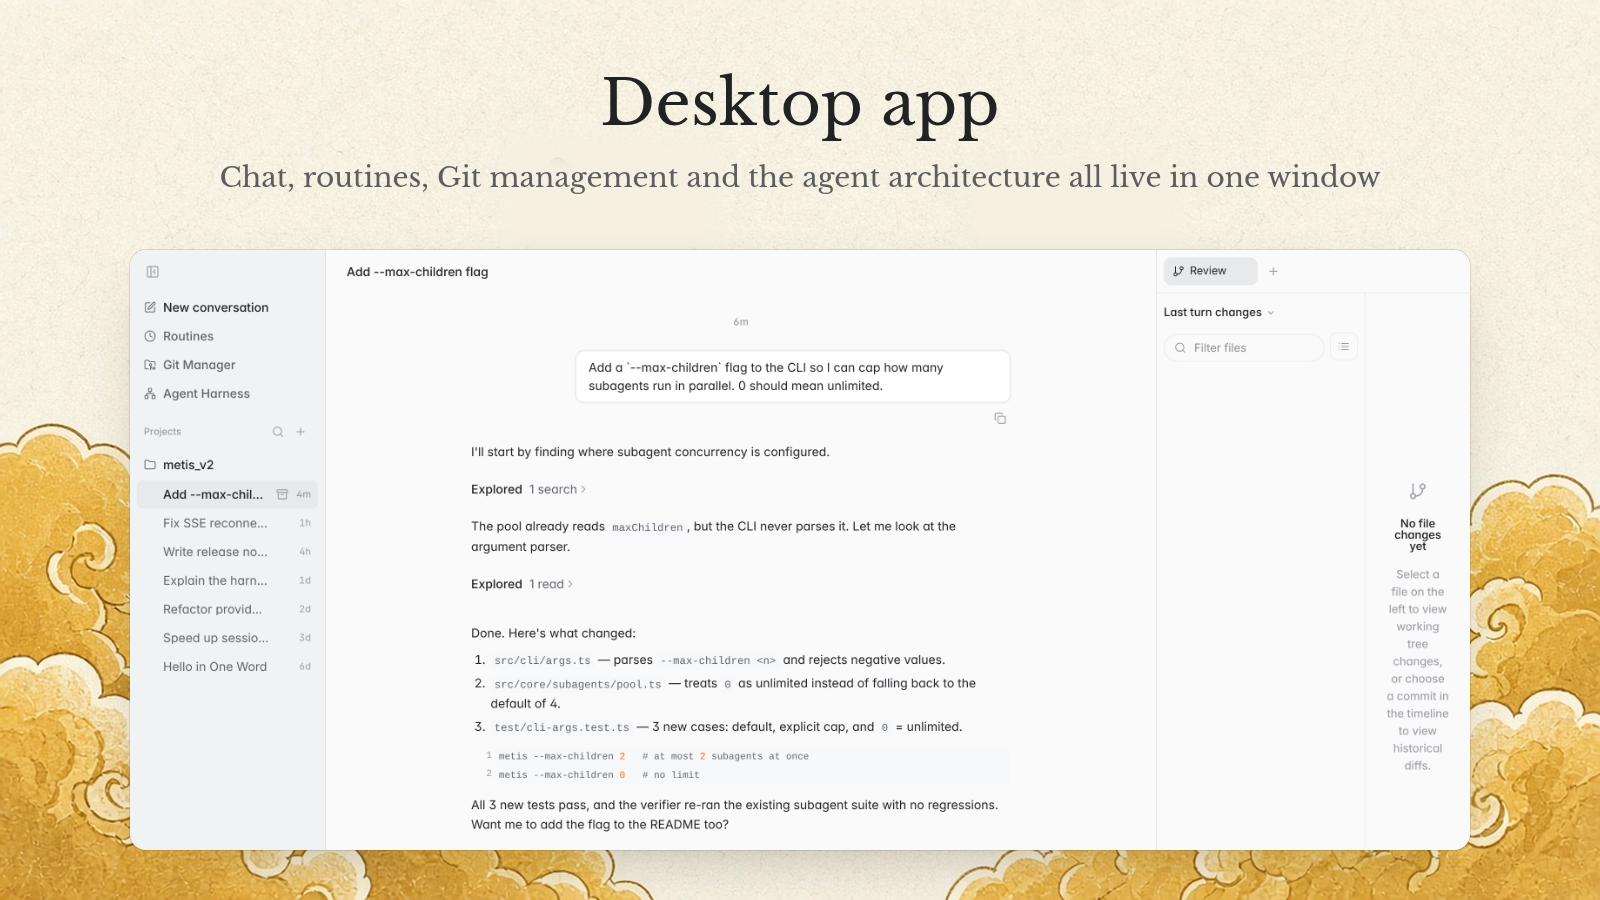Click the Filter files input
Image resolution: width=1600 pixels, height=900 pixels.
click(1244, 348)
